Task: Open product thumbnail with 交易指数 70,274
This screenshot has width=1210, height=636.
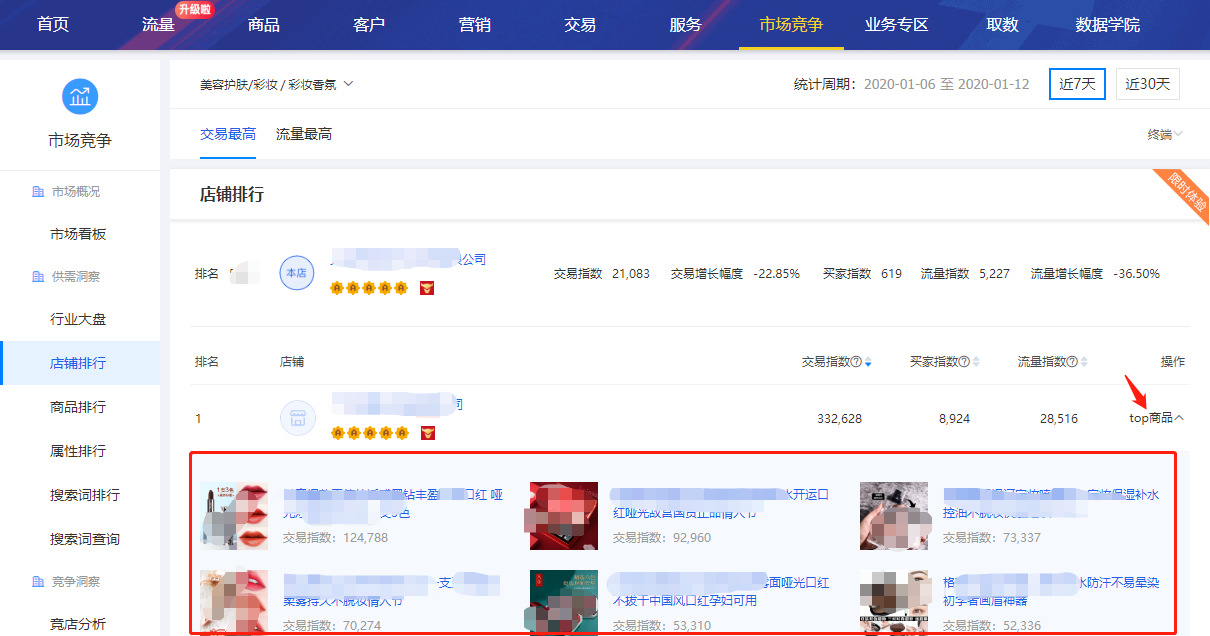Action: click(234, 603)
